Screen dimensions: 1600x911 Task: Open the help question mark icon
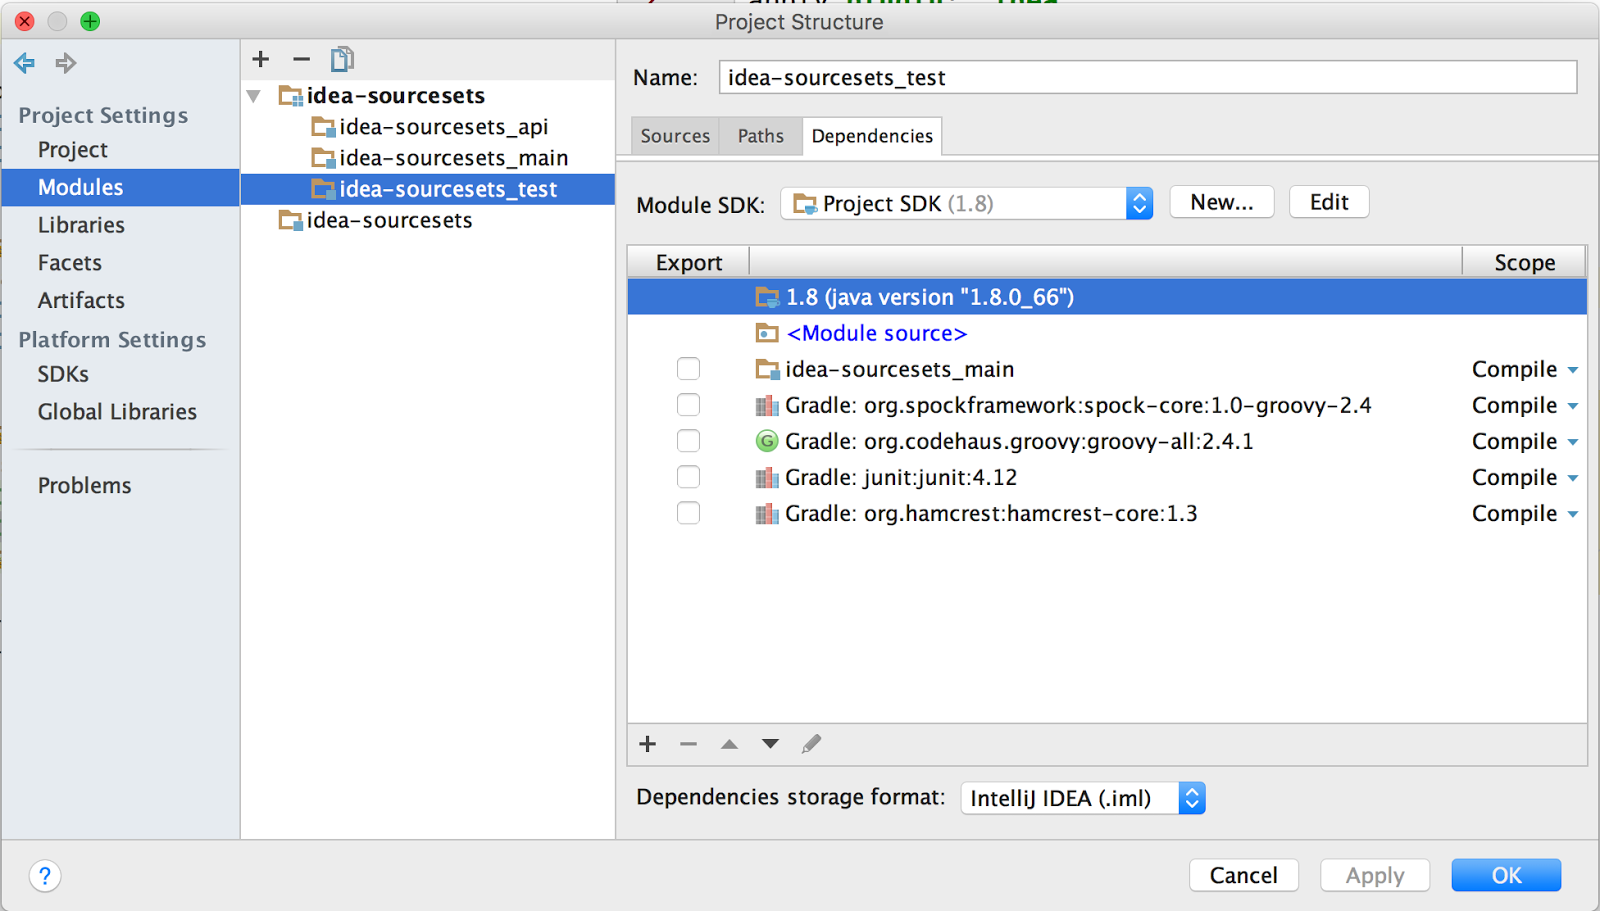45,876
